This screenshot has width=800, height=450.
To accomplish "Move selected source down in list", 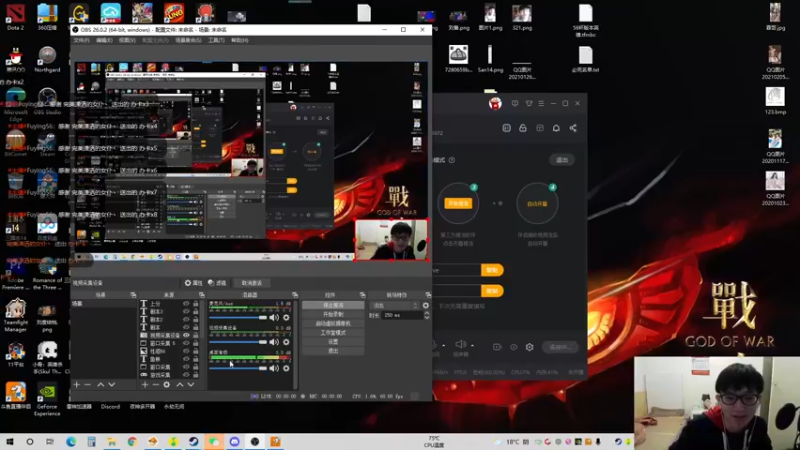I will coord(191,385).
